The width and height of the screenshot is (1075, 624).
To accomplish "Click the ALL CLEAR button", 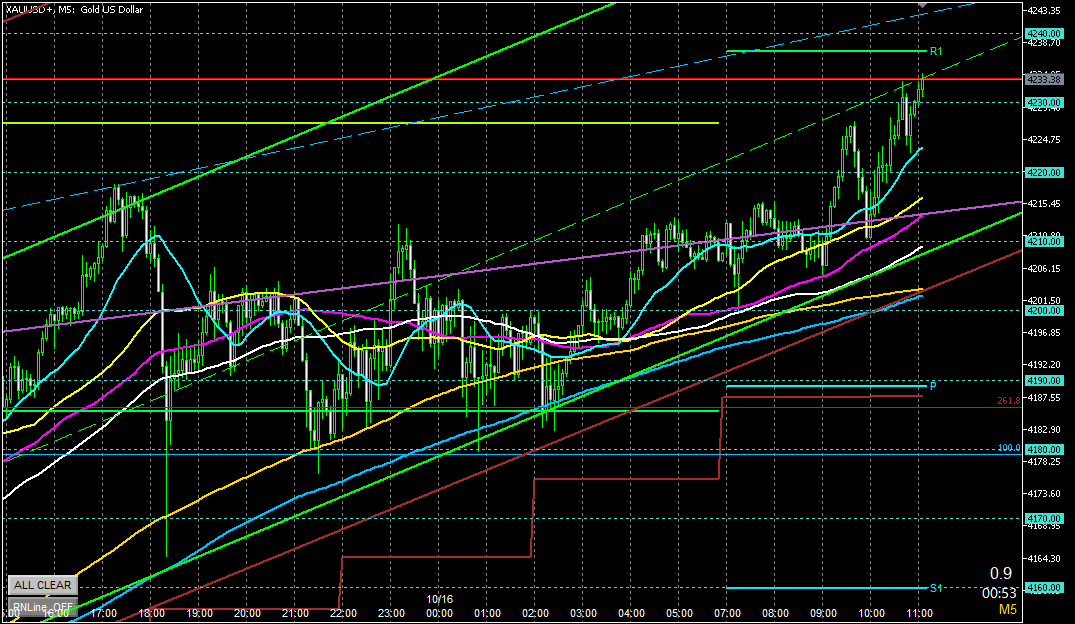I will 42,585.
